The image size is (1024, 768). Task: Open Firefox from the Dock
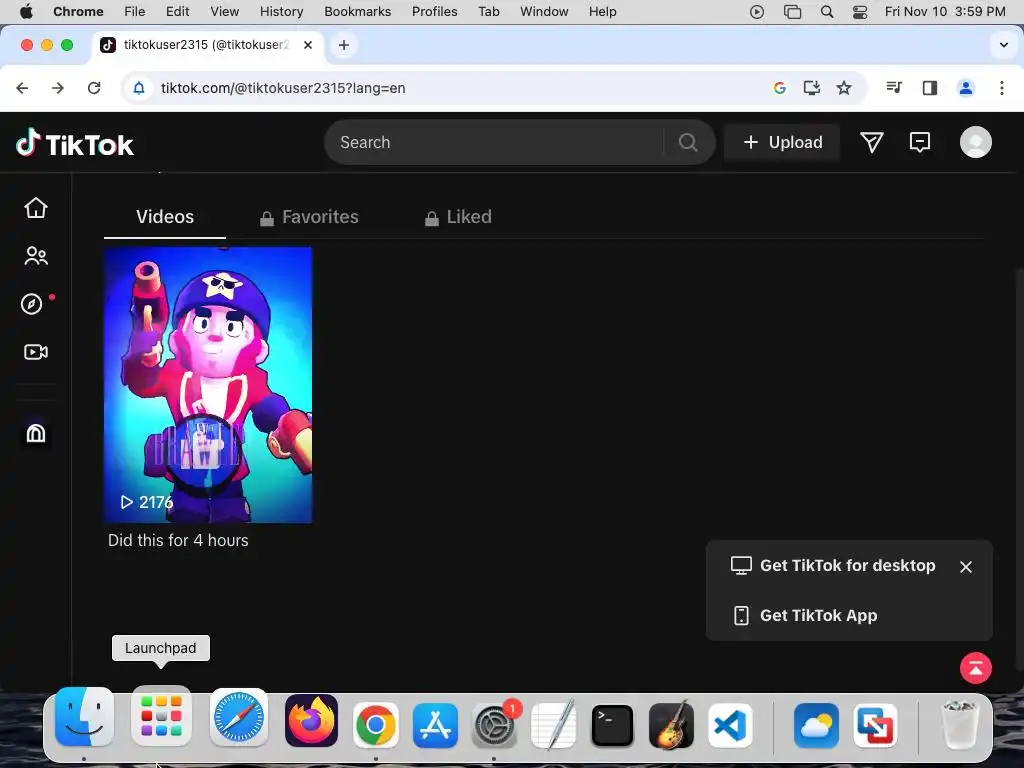[312, 720]
